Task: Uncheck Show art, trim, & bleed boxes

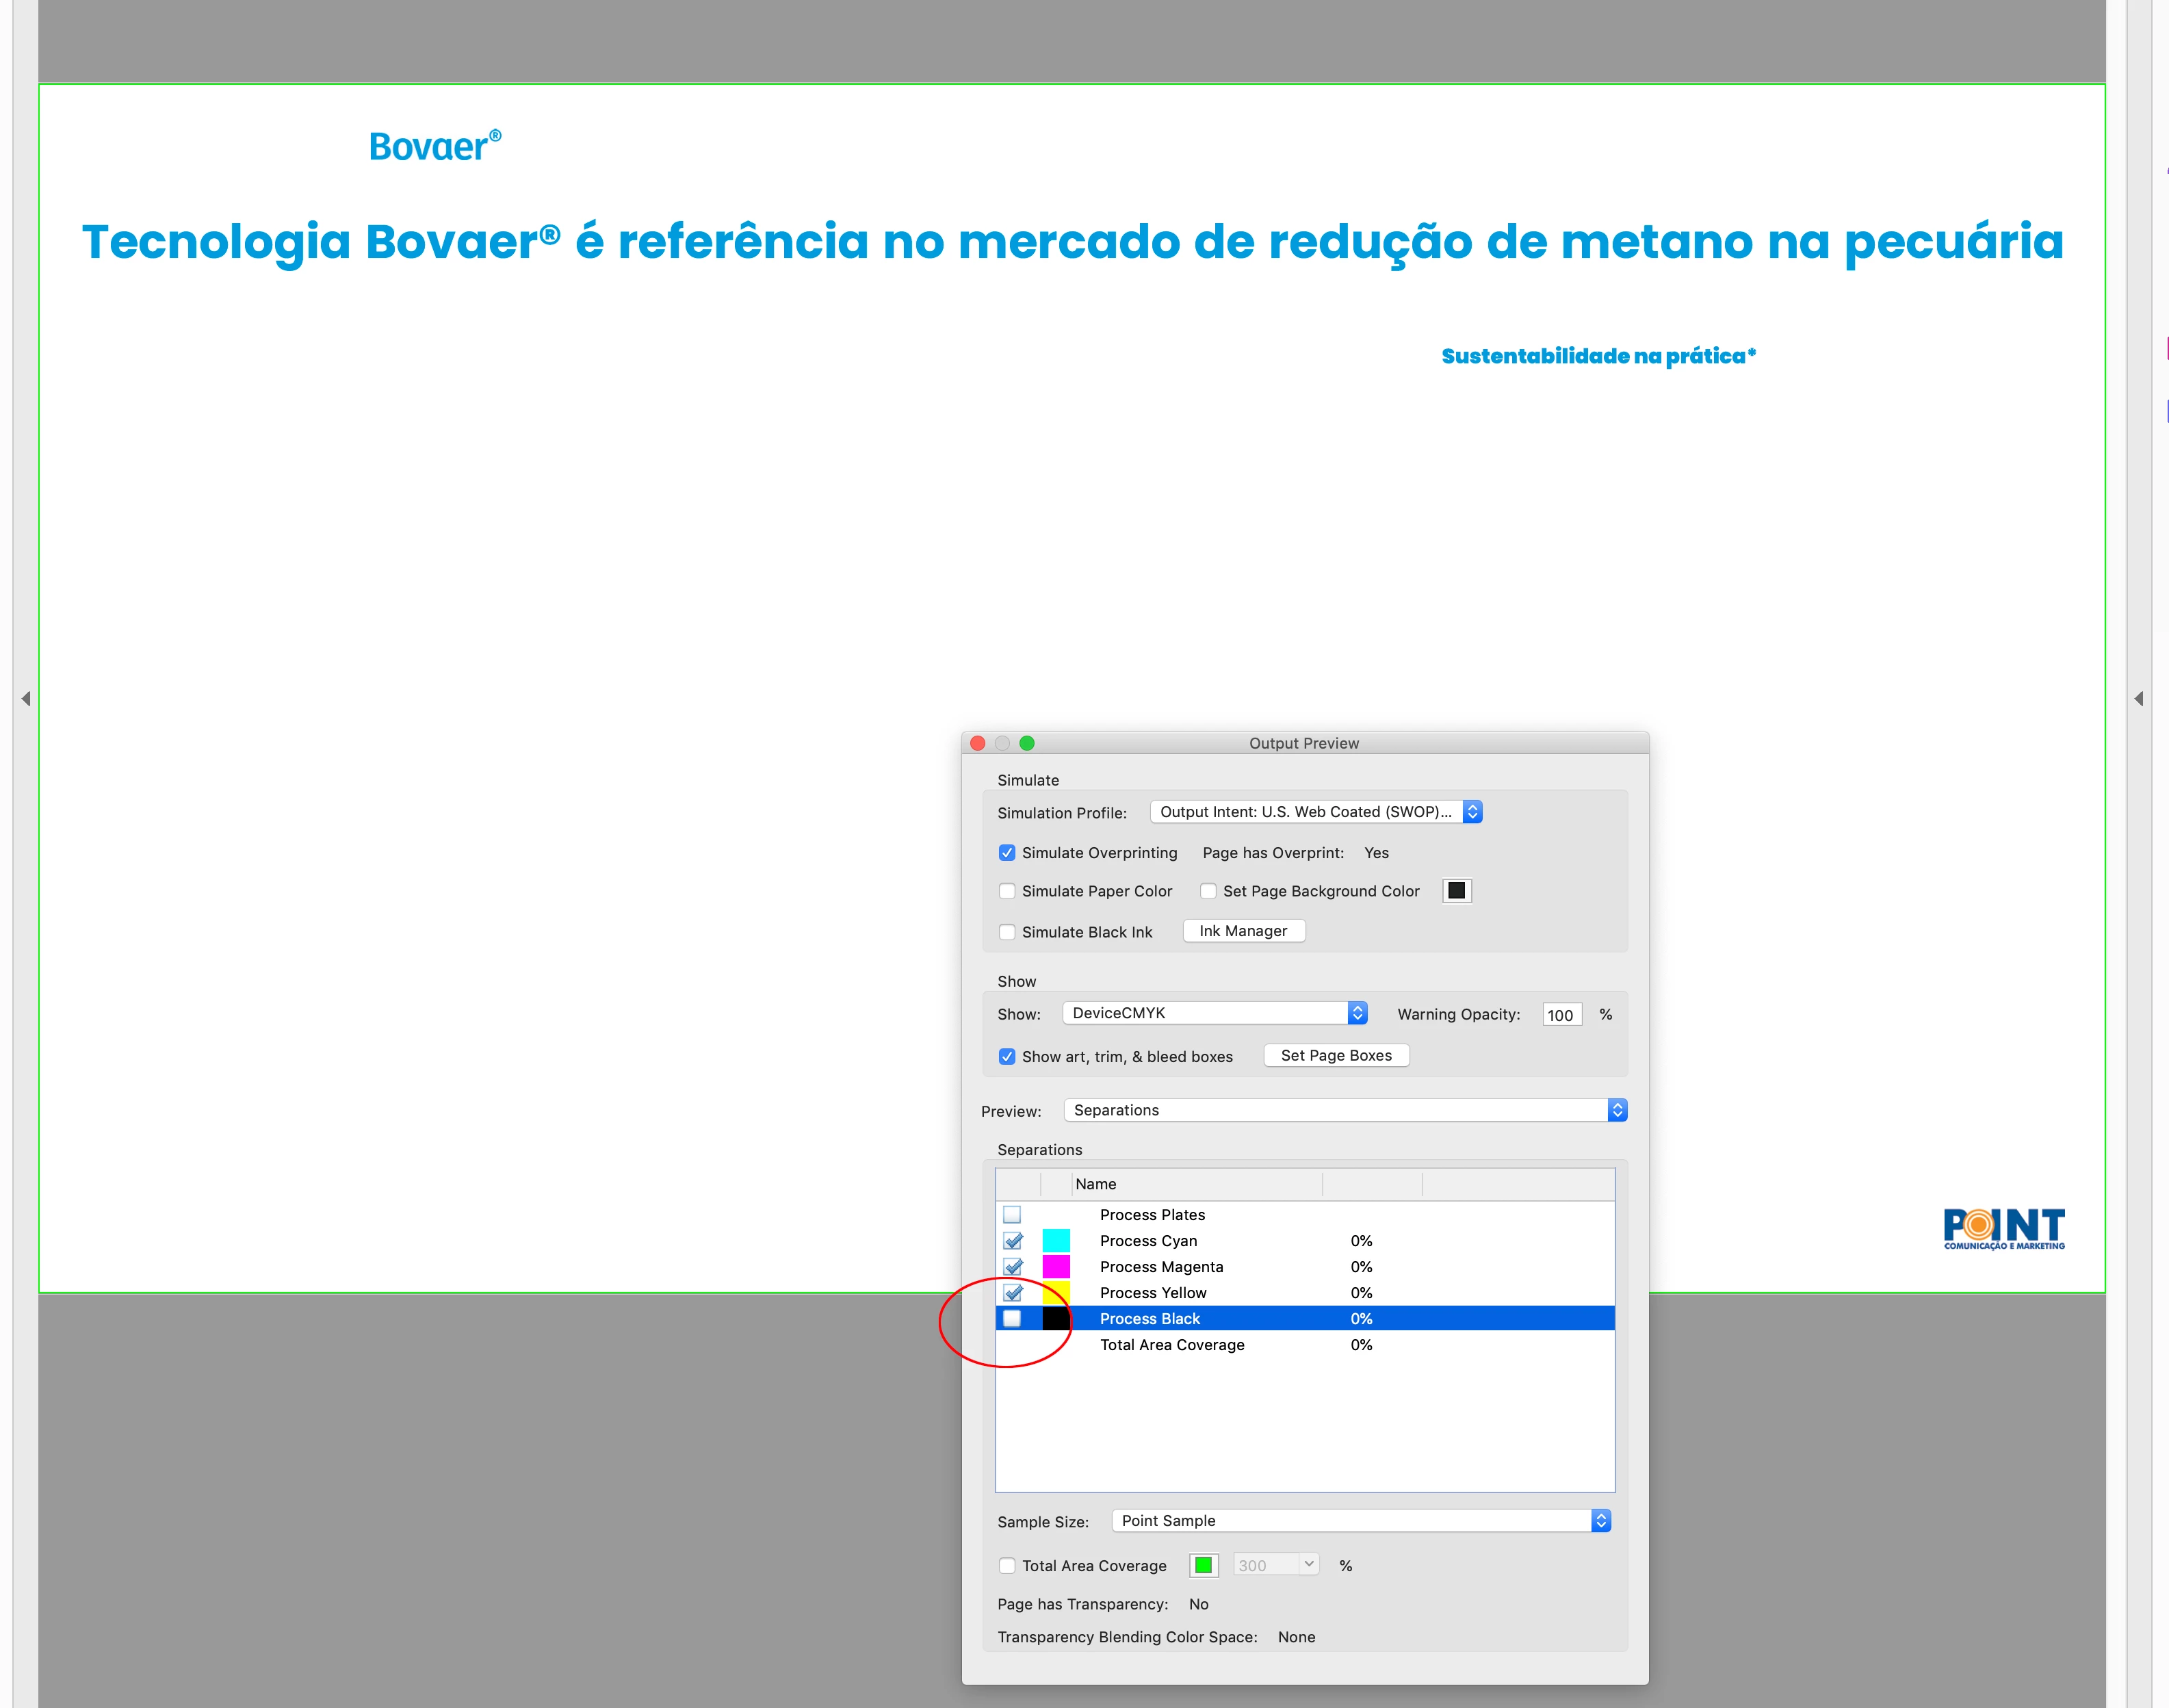Action: 1007,1057
